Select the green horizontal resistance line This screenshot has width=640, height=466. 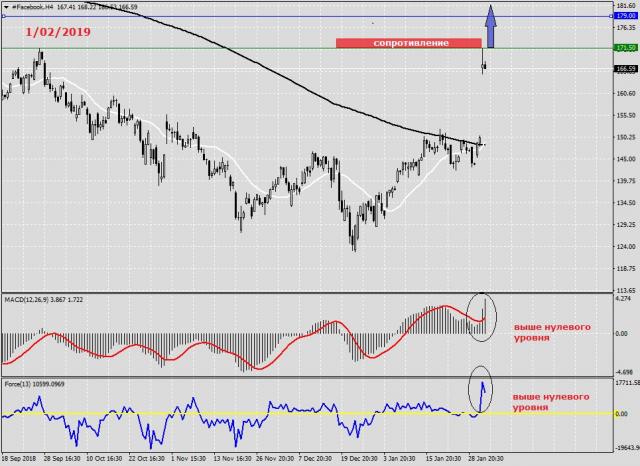pyautogui.click(x=200, y=48)
